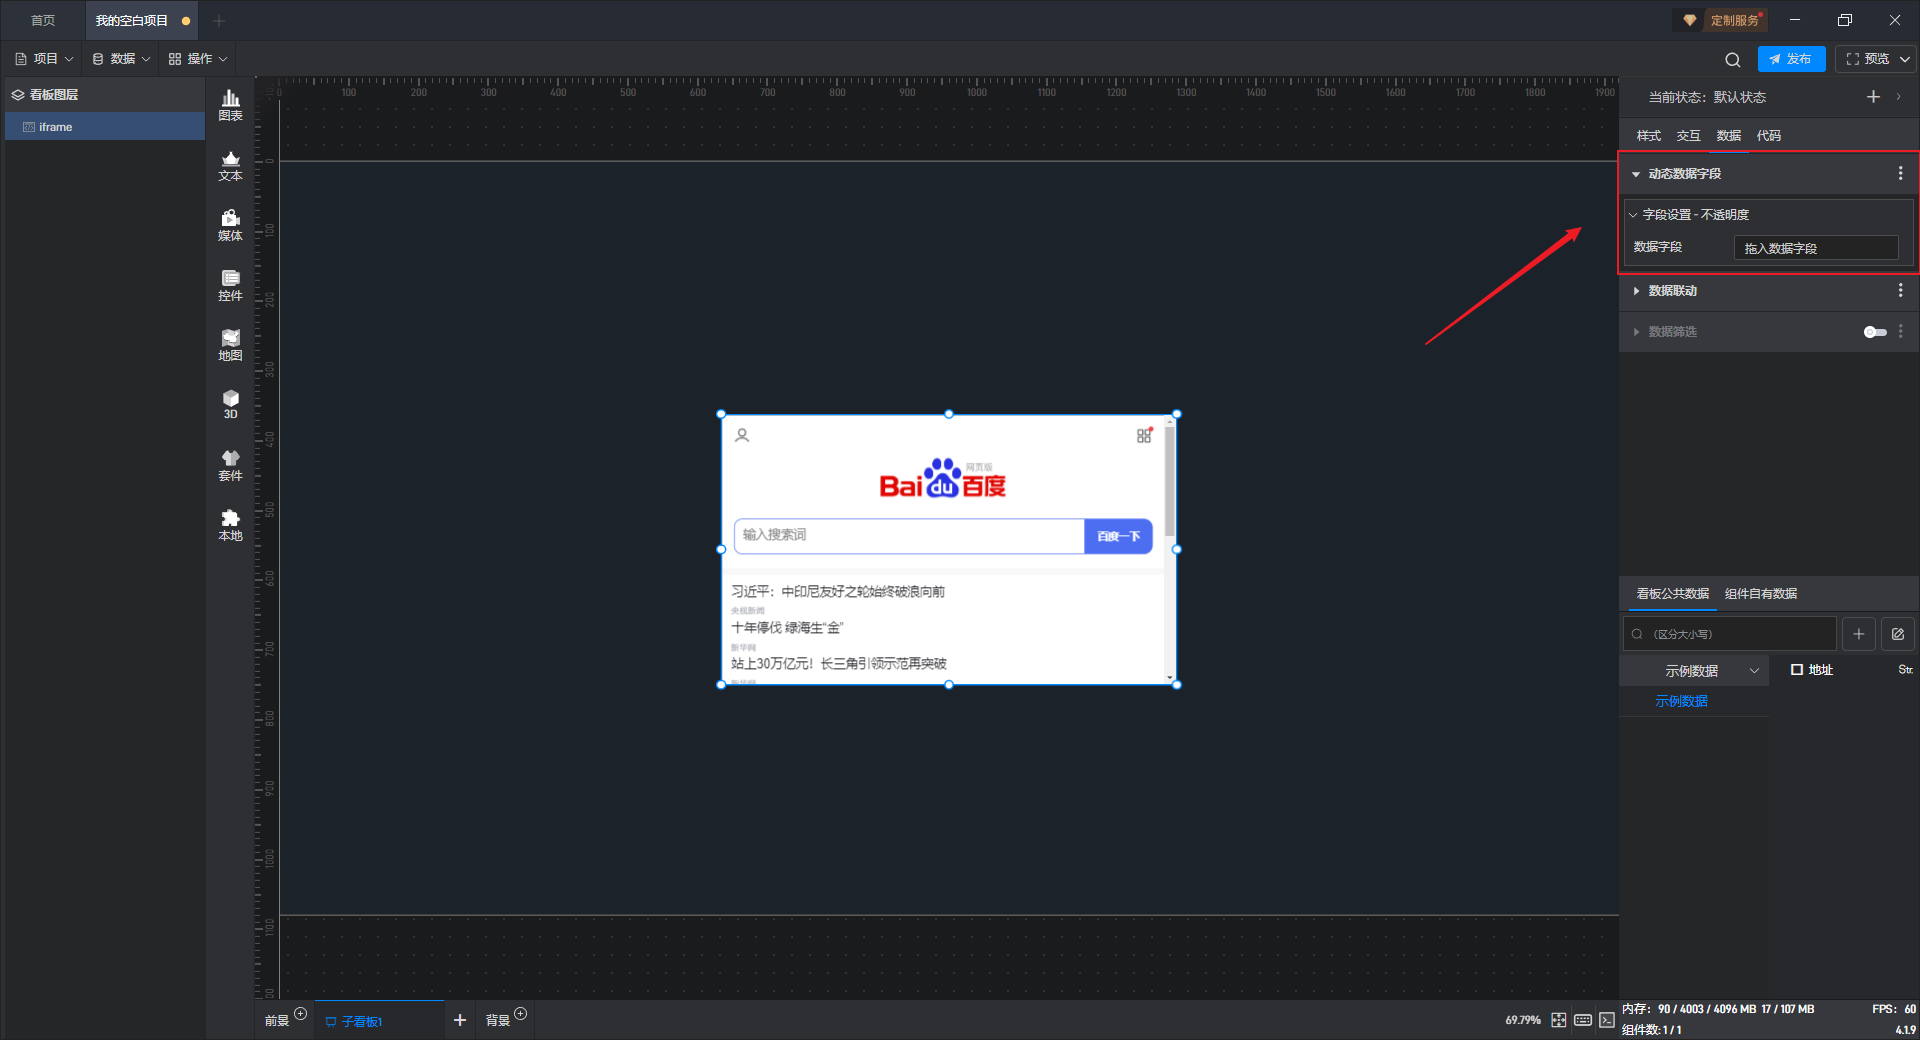The height and width of the screenshot is (1040, 1920).
Task: Open the 套件 (kit) component library
Action: click(230, 466)
